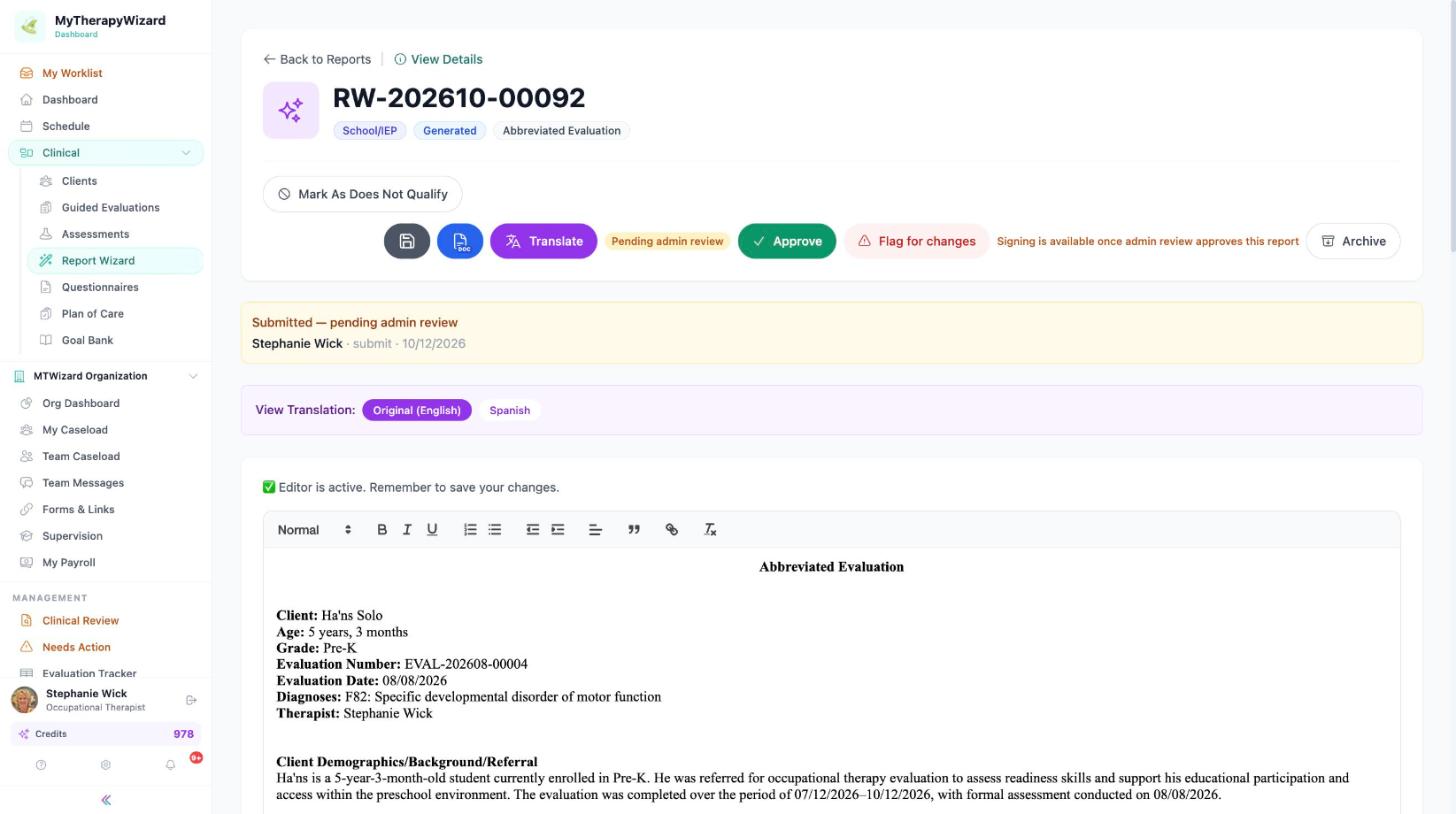1456x814 pixels.
Task: Toggle italic formatting in editor toolbar
Action: click(x=407, y=530)
